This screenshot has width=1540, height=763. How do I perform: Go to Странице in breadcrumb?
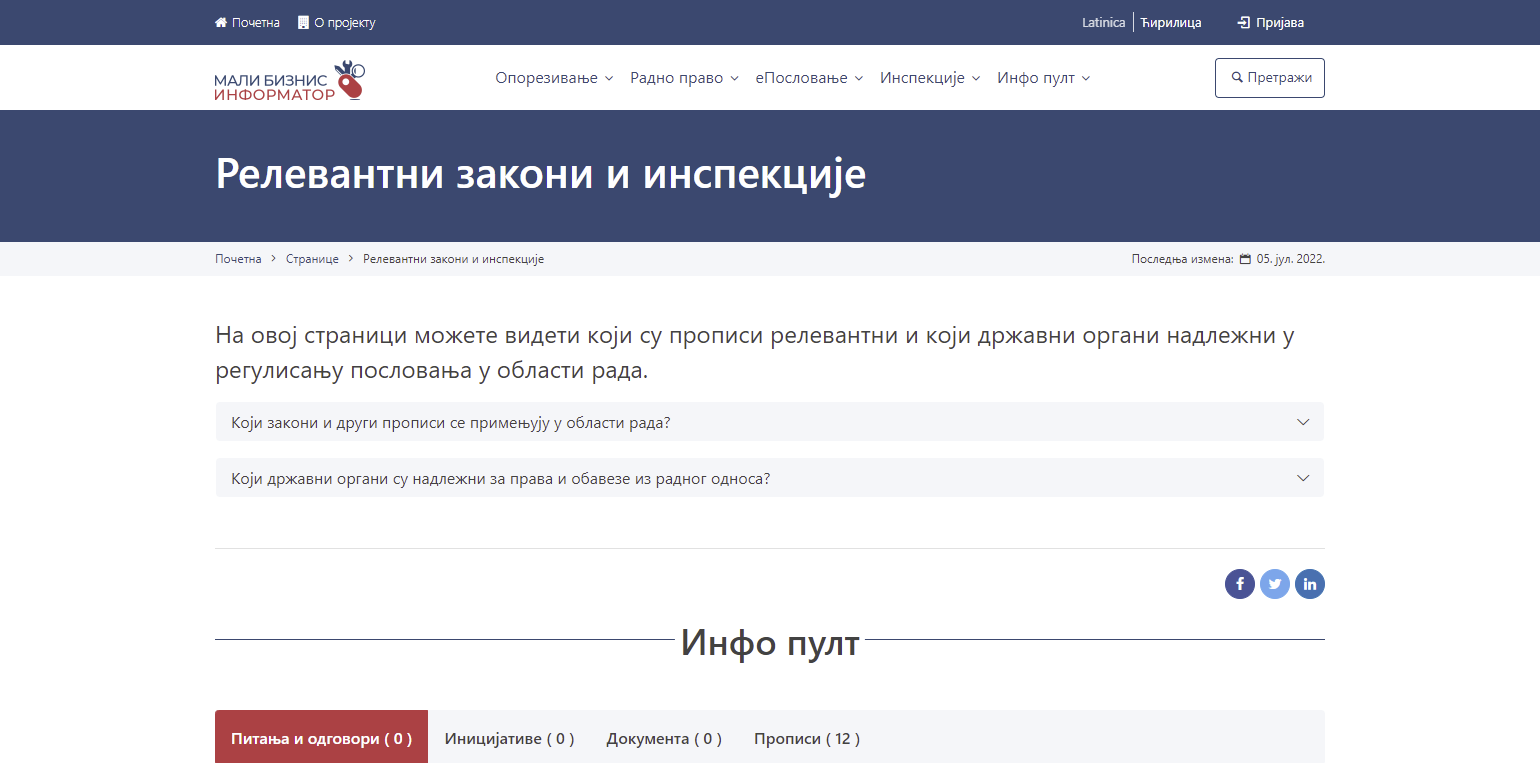pyautogui.click(x=312, y=259)
